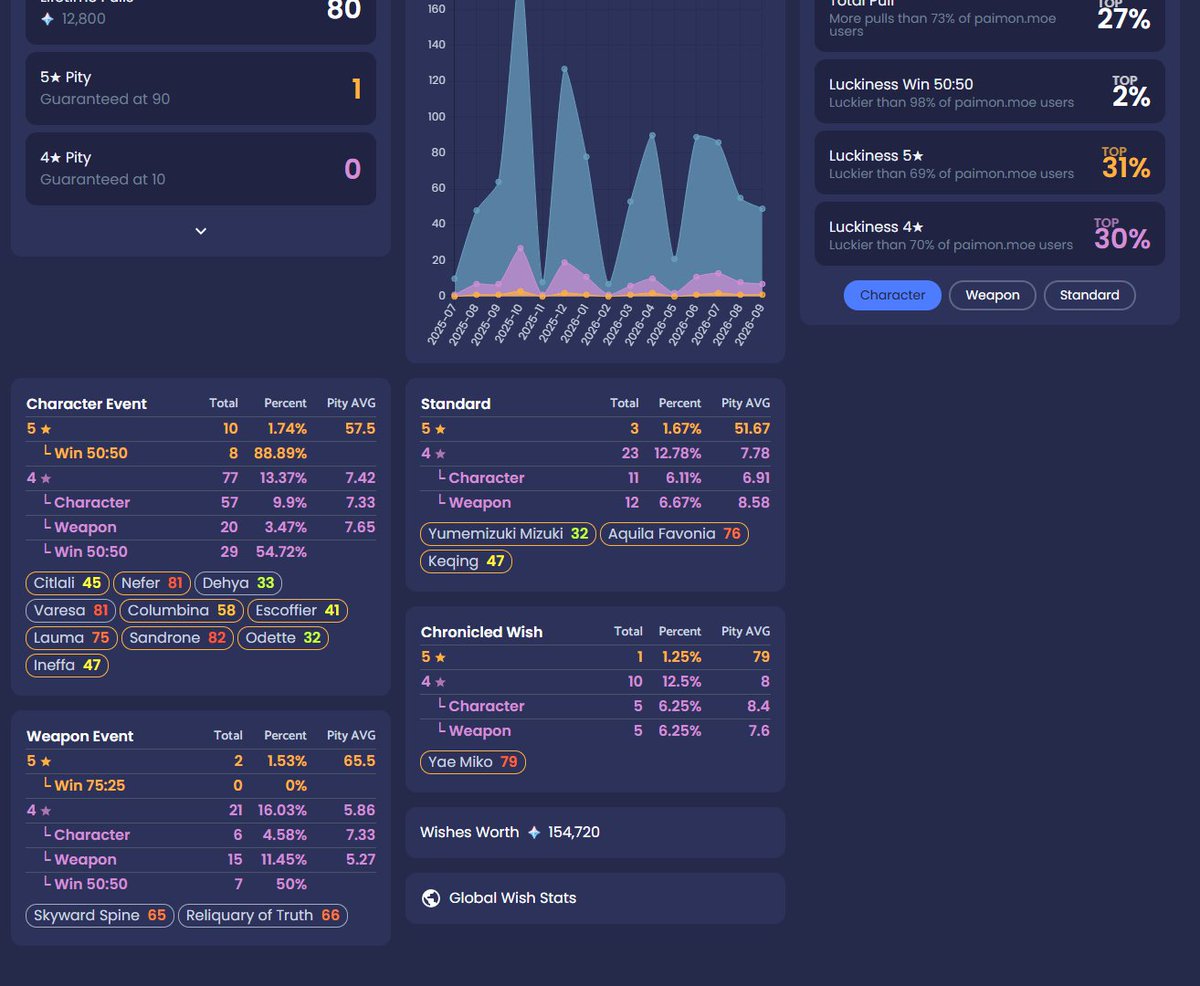Click the Chronicled Wish heading
The image size is (1200, 986).
(x=482, y=632)
